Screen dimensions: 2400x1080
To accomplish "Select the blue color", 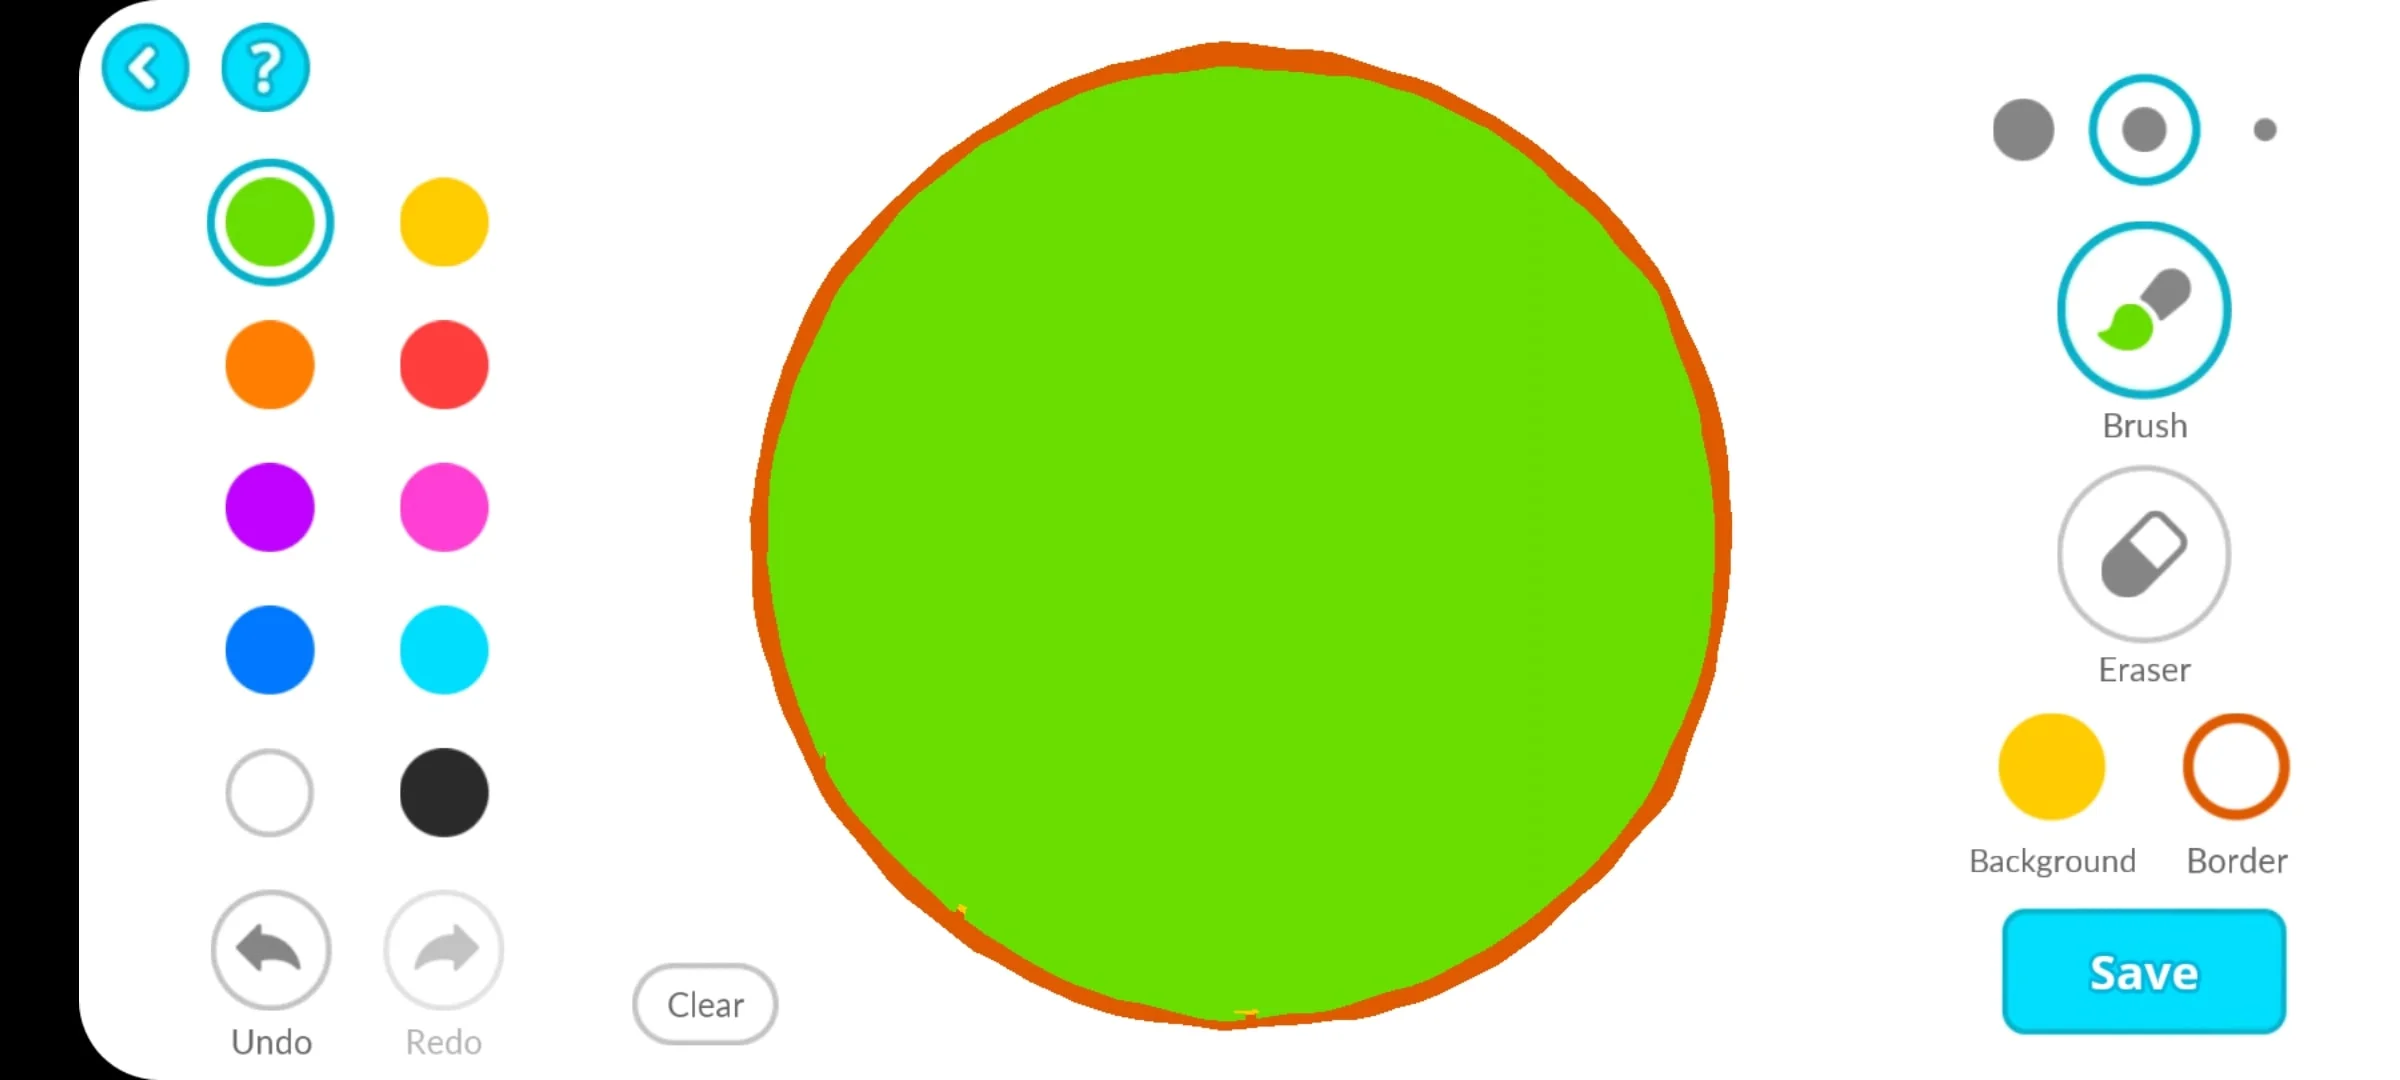I will (268, 650).
